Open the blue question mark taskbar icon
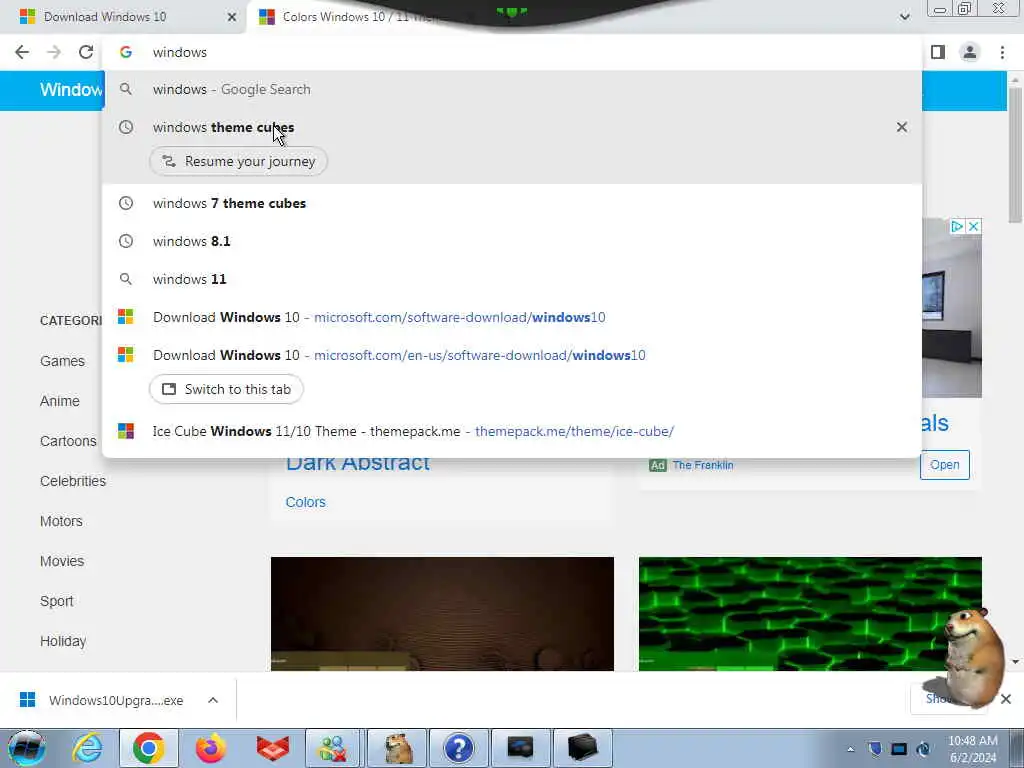 458,748
